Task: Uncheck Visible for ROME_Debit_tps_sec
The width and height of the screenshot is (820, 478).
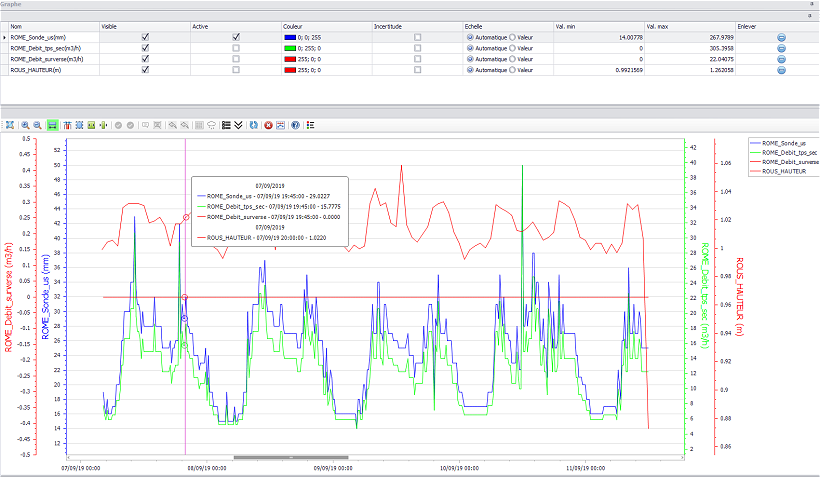Action: (x=146, y=47)
